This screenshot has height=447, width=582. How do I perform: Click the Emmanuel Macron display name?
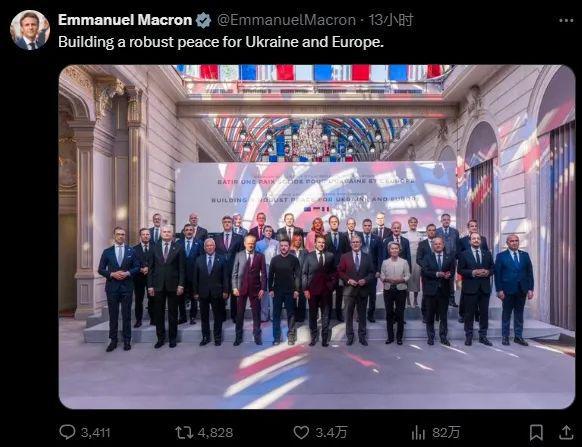[x=125, y=20]
